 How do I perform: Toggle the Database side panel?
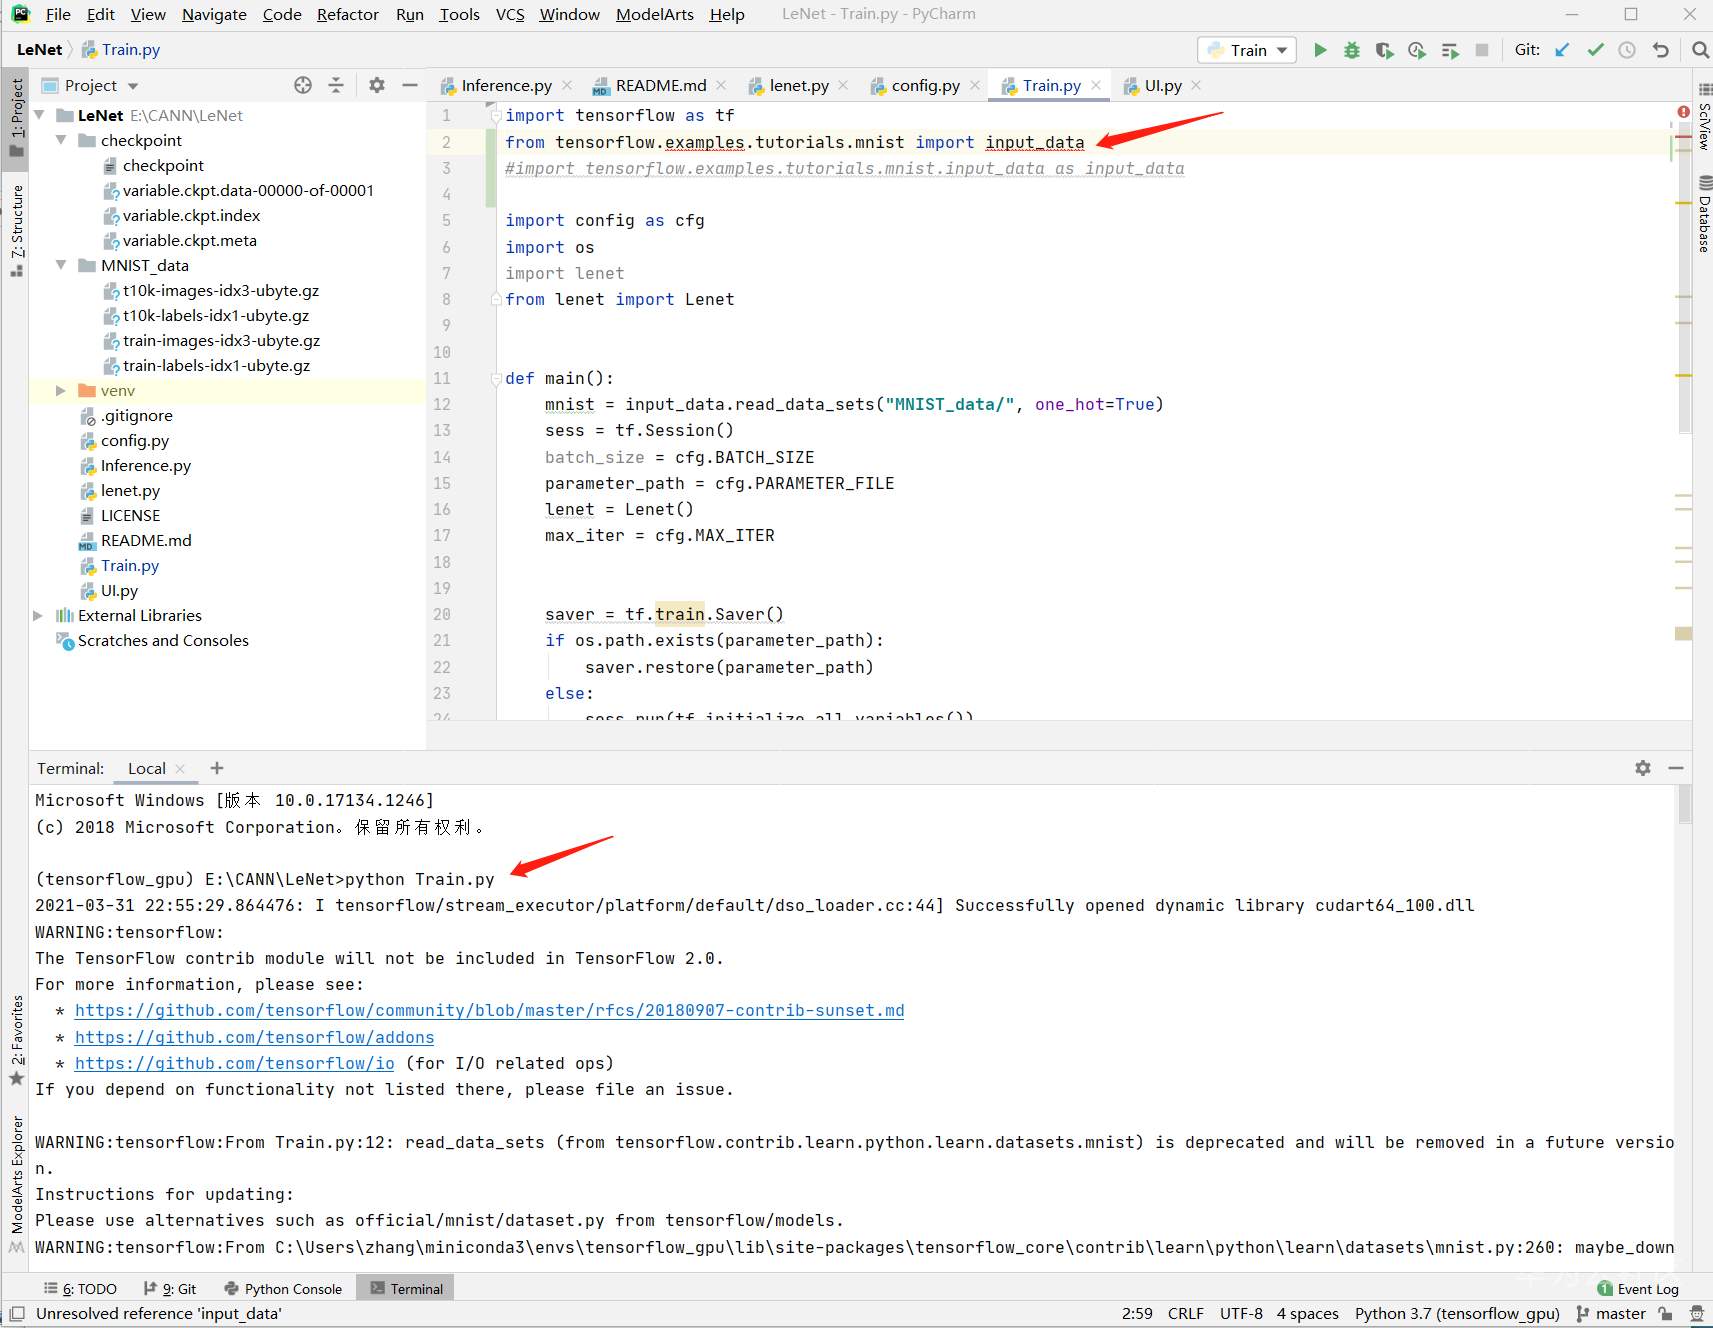tap(1703, 214)
